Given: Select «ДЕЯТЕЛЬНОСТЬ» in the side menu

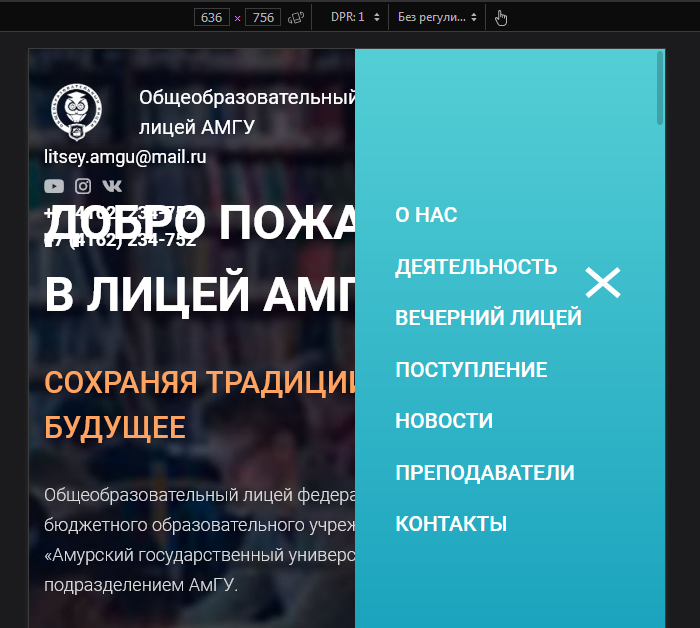Looking at the screenshot, I should pyautogui.click(x=476, y=267).
